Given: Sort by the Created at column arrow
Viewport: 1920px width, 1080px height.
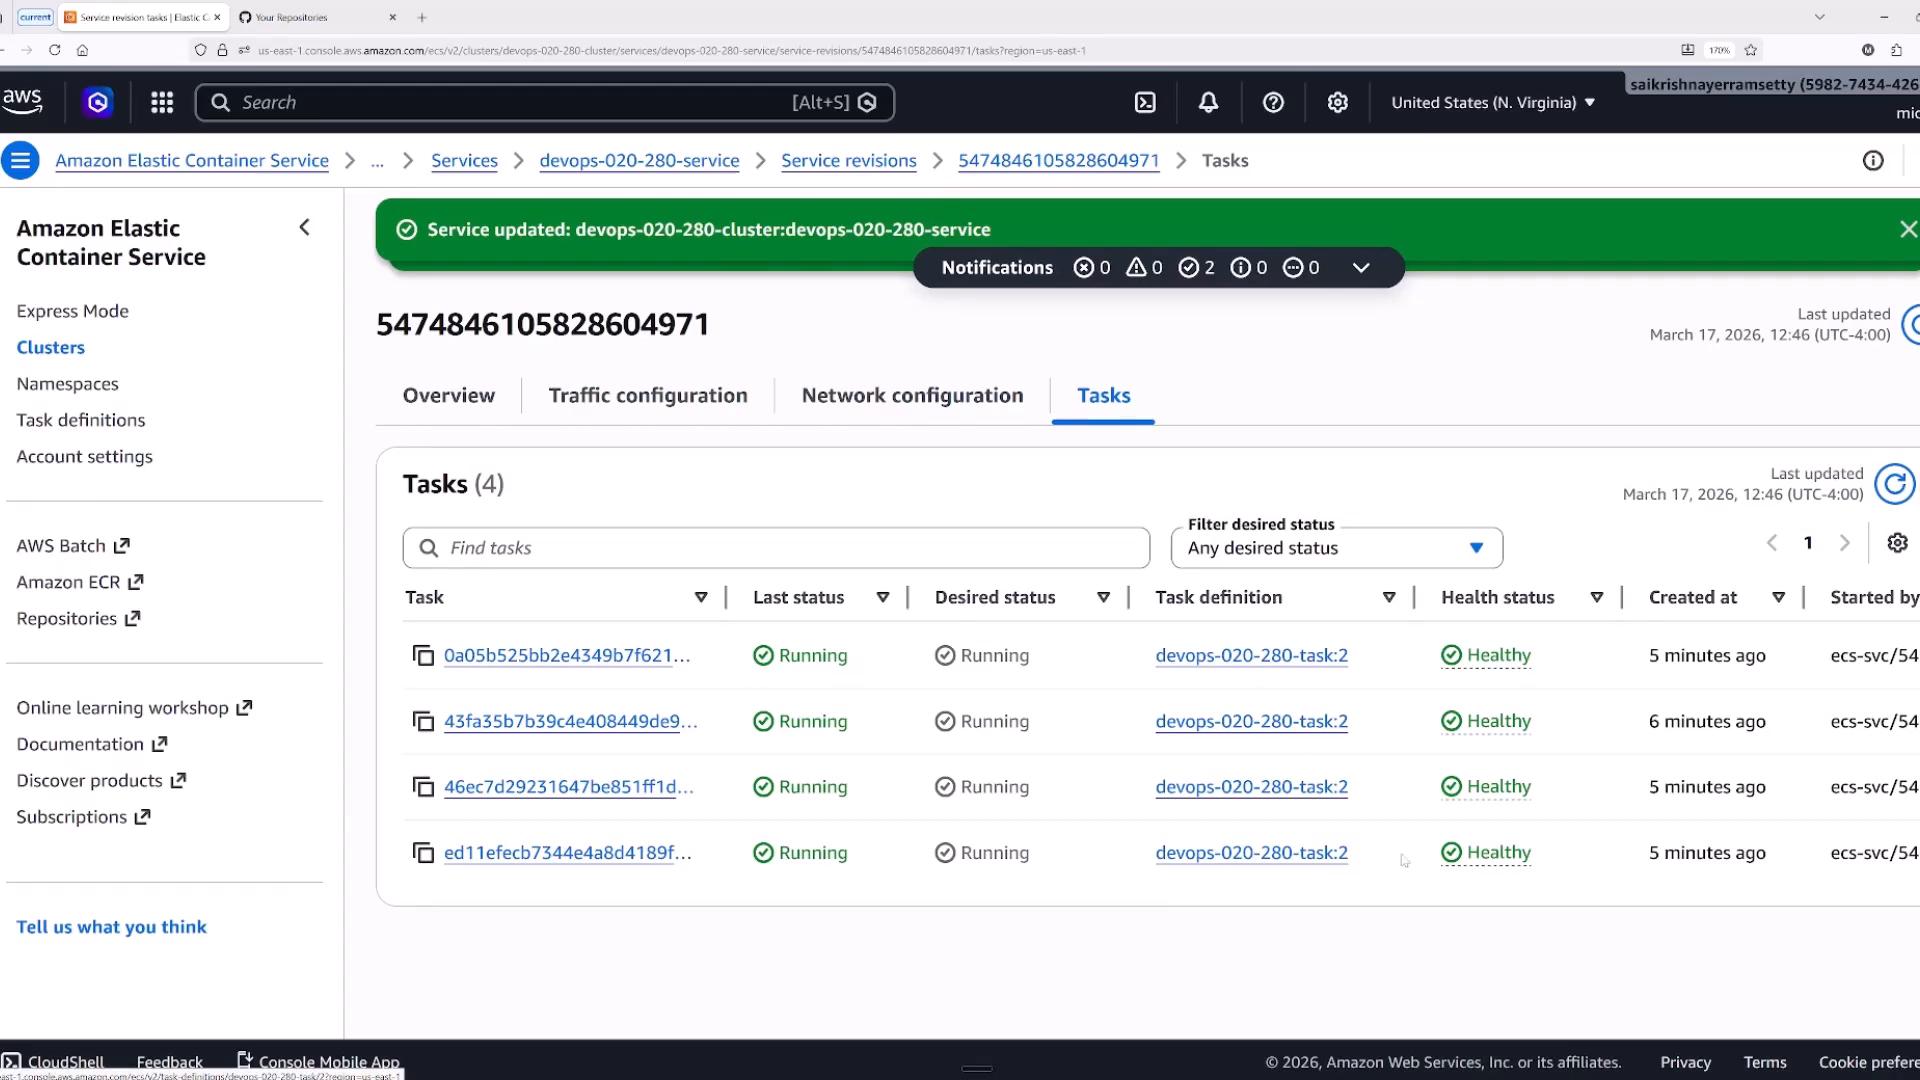Looking at the screenshot, I should click(x=1778, y=597).
